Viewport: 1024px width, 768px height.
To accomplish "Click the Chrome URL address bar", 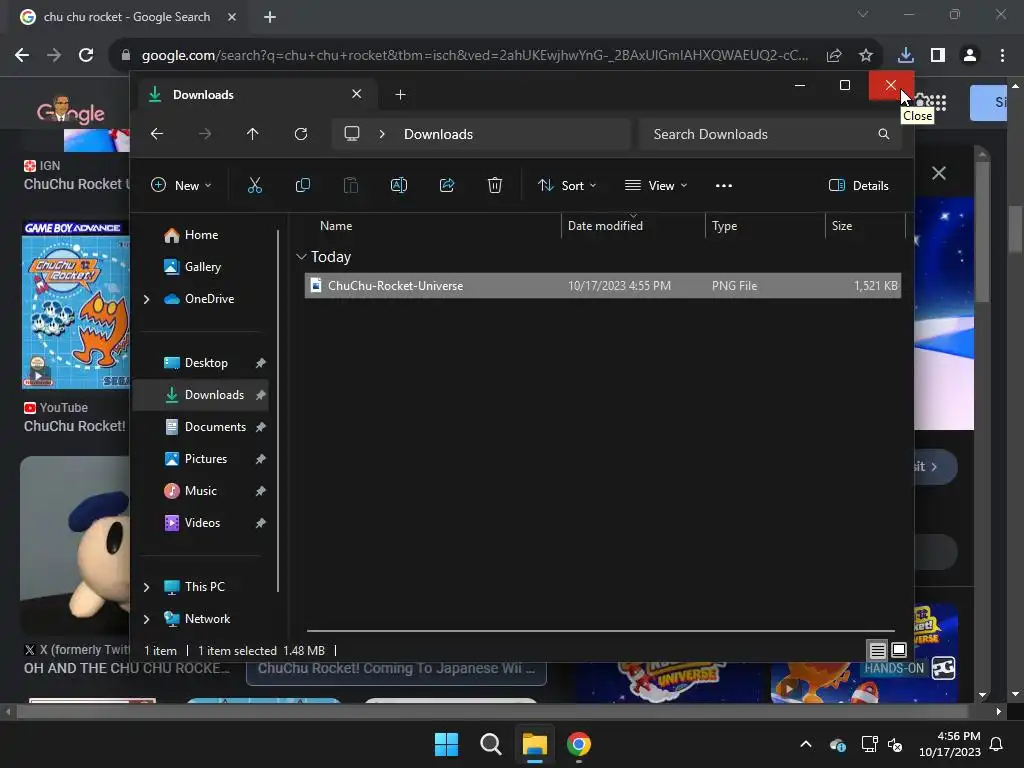I will 475,56.
